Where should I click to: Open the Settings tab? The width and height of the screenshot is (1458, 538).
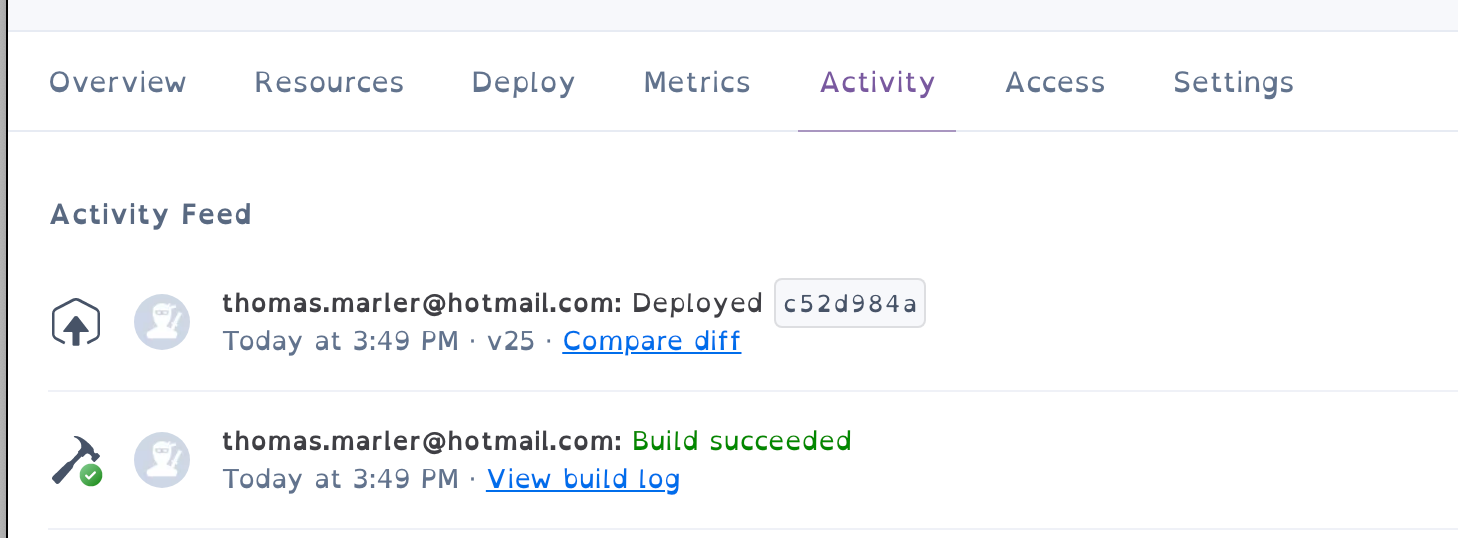(1233, 83)
